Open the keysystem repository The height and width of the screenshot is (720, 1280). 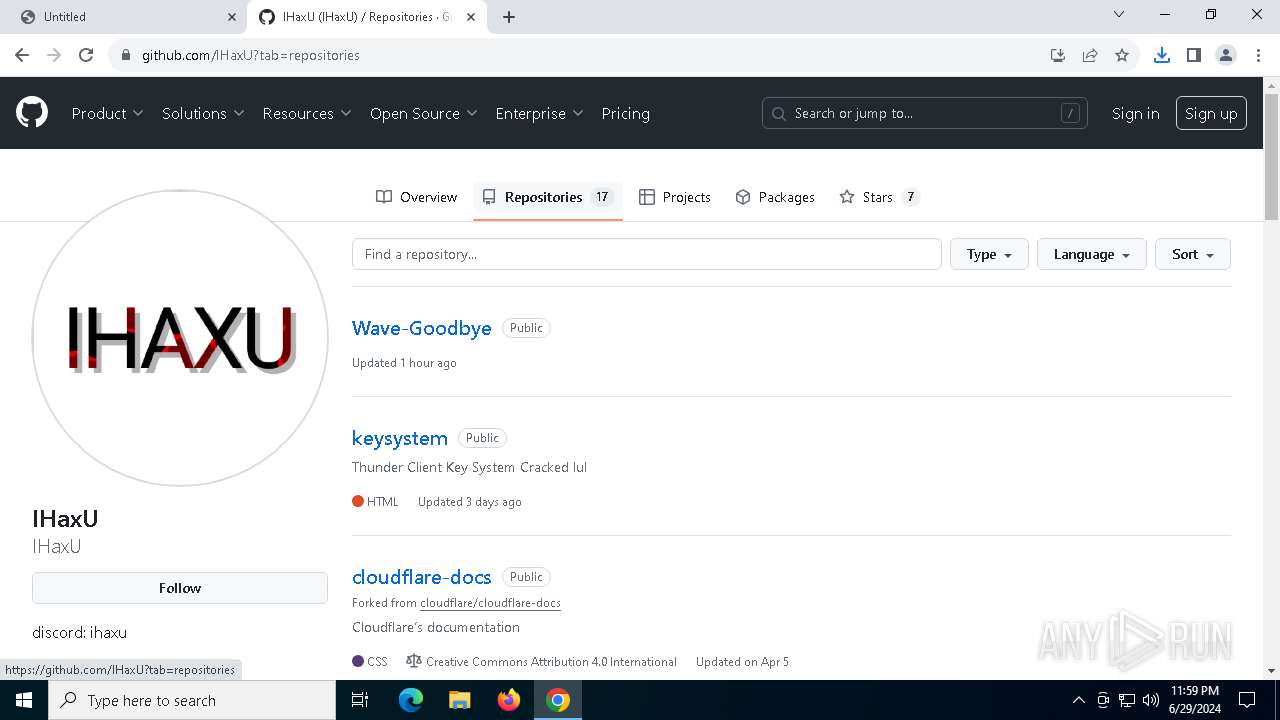pos(400,438)
